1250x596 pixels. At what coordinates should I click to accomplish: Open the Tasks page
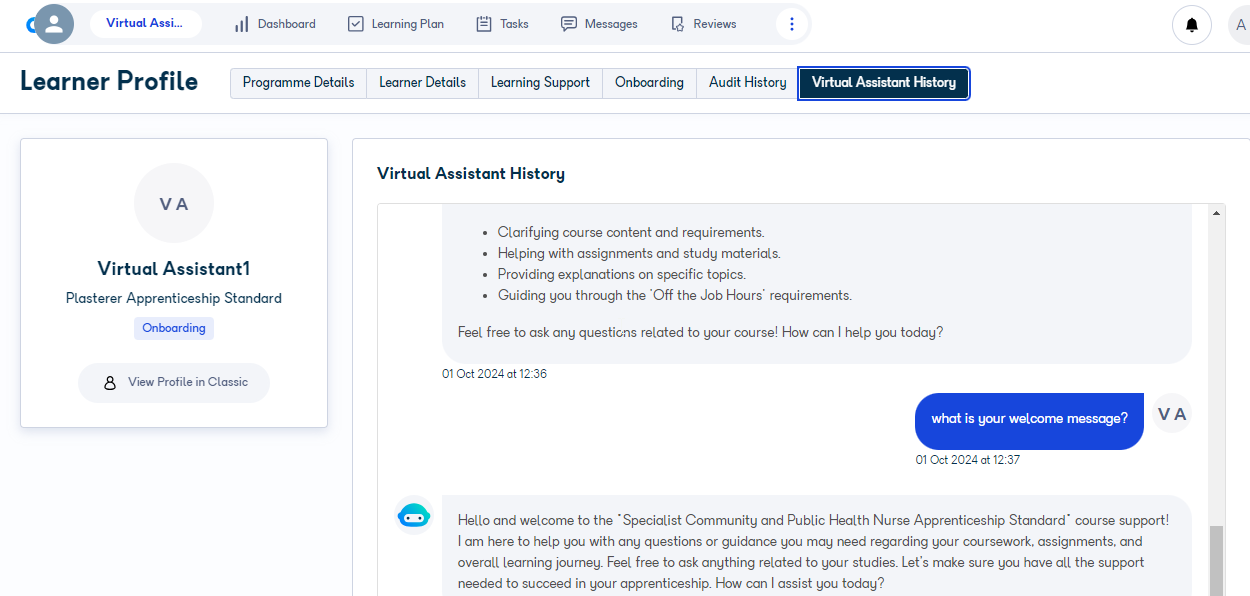point(502,24)
